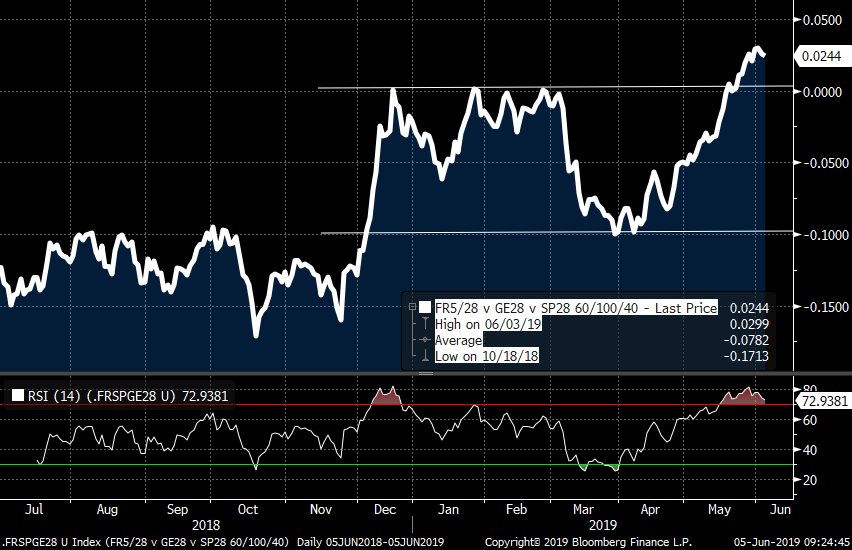Click the 2019 year label

(x=603, y=526)
